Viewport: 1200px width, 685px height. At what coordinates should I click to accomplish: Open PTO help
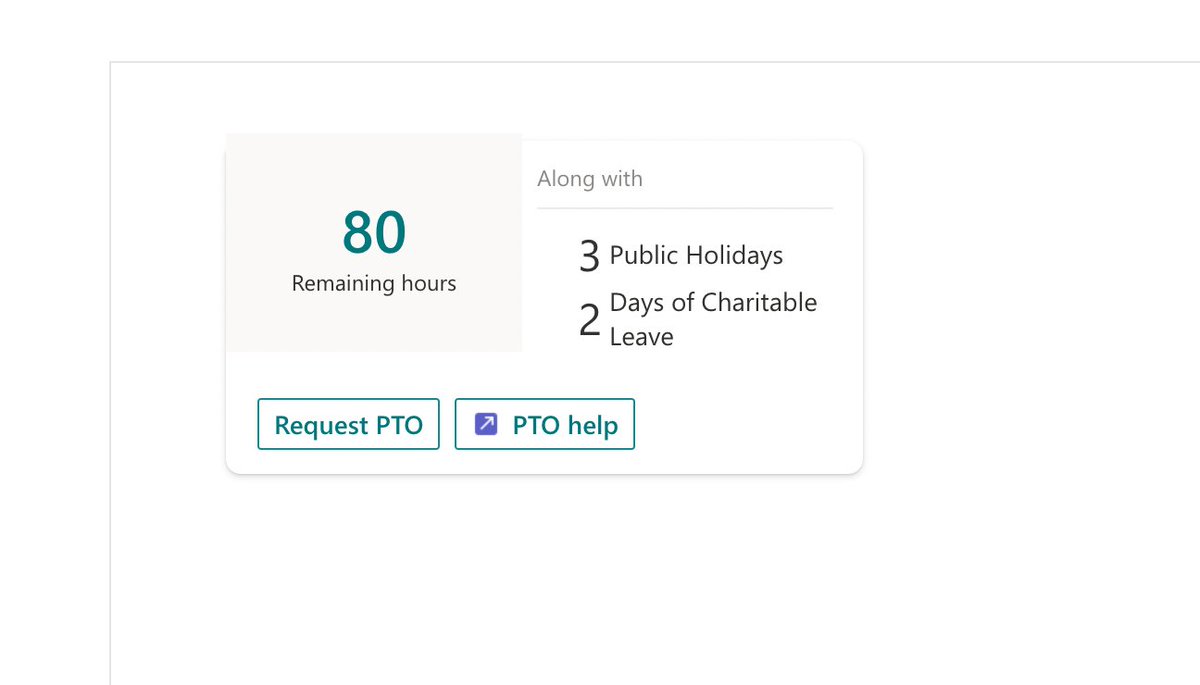coord(545,424)
